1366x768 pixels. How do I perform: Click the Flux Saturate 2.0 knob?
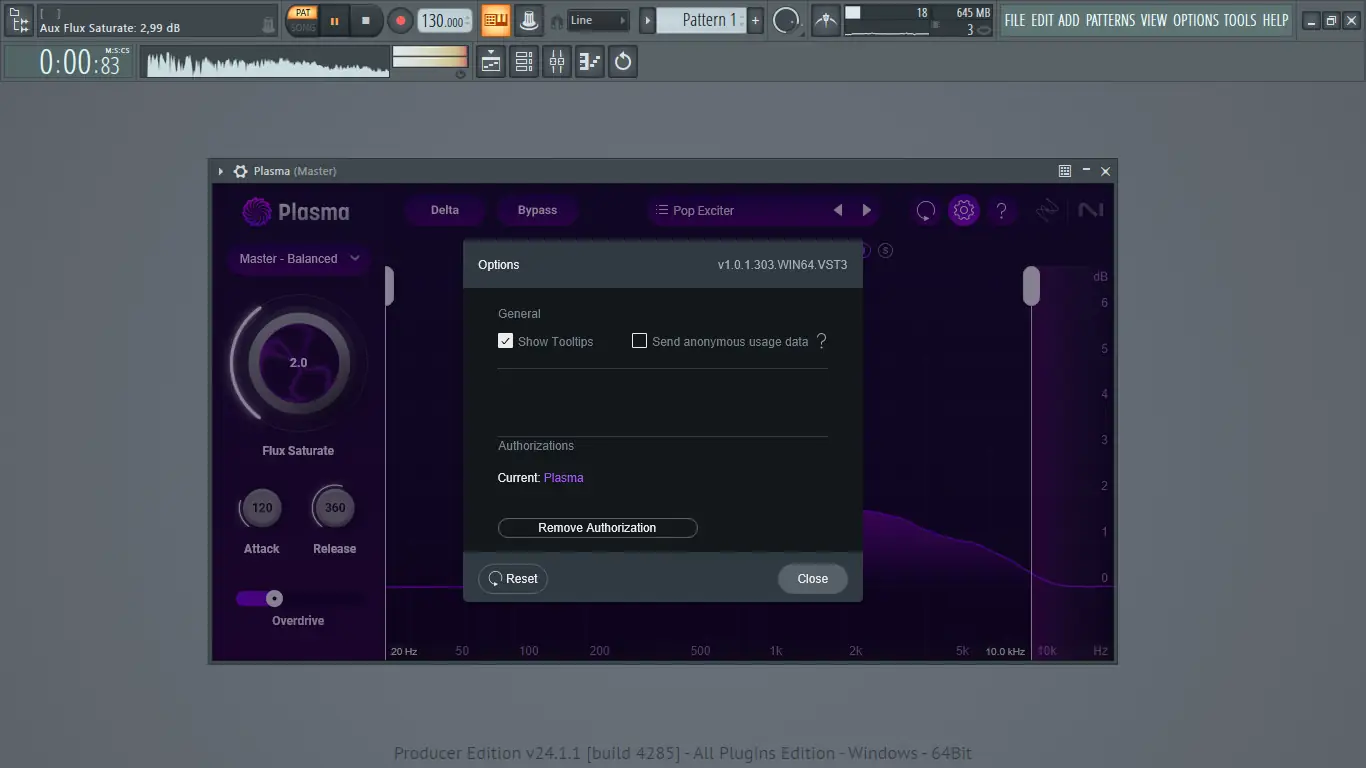[298, 362]
